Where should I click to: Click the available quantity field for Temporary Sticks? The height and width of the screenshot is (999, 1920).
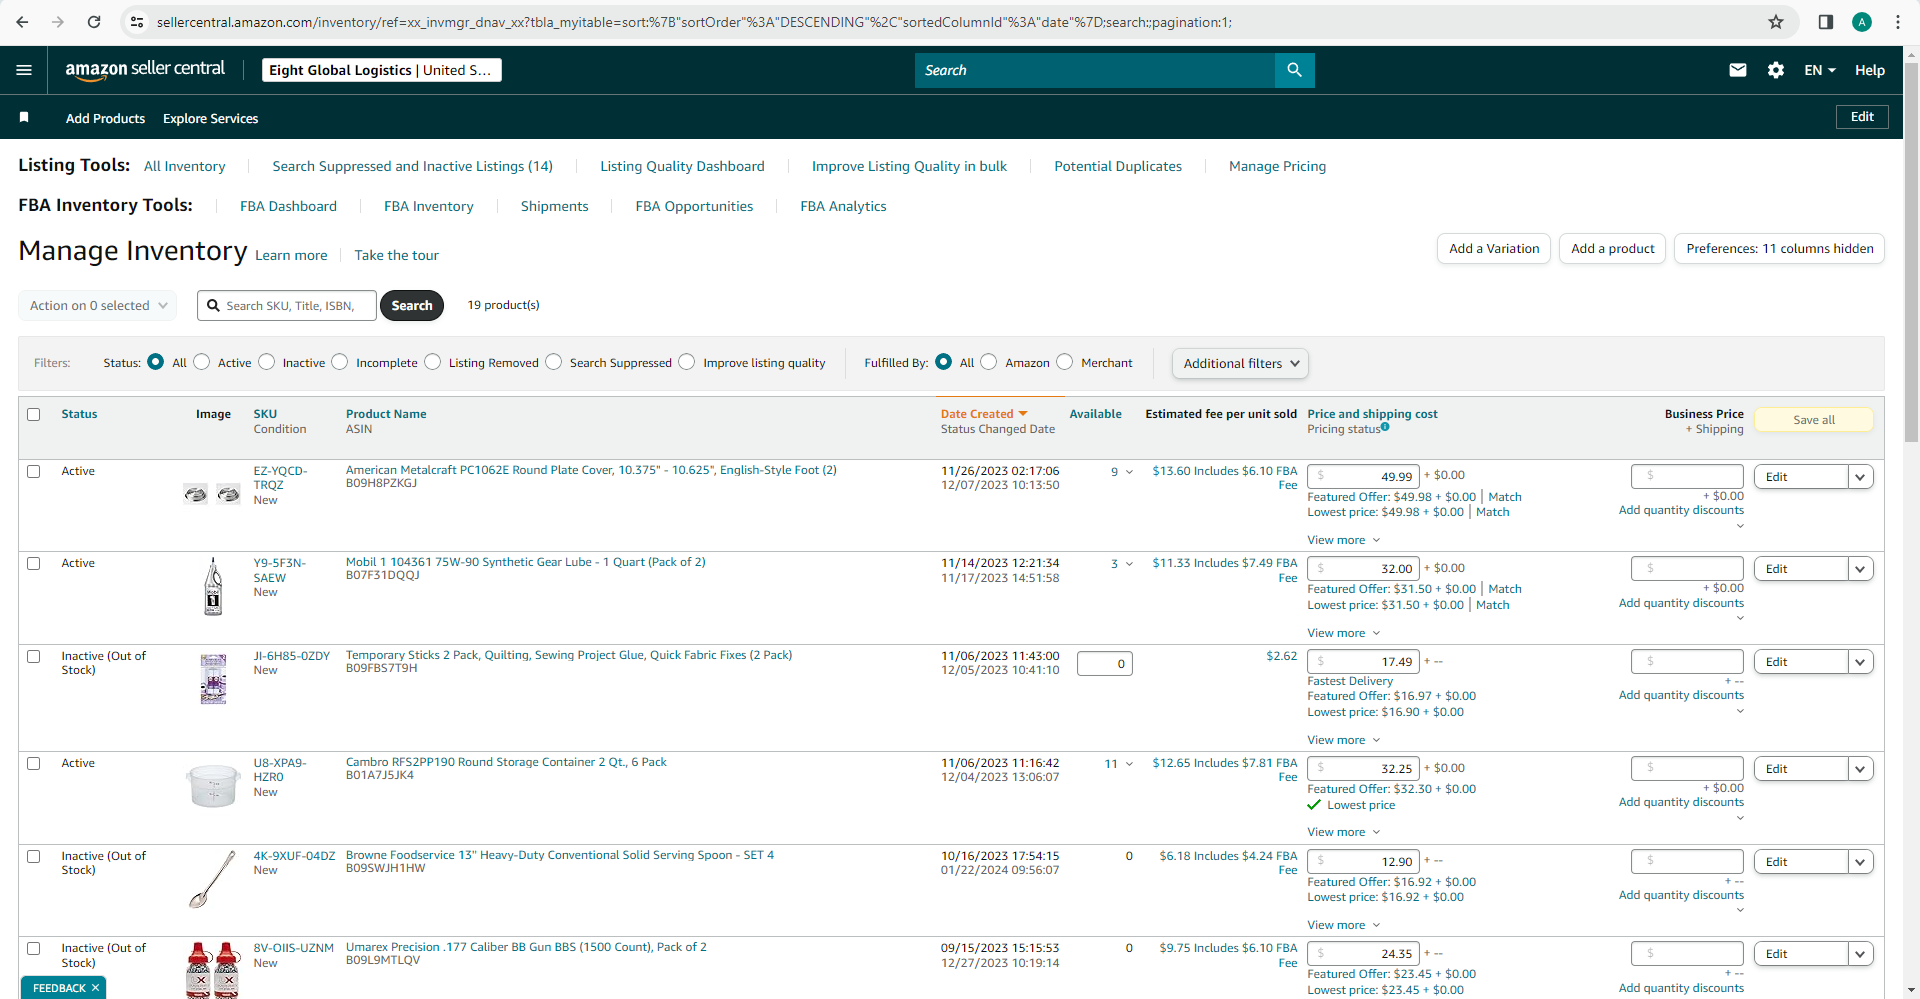point(1104,663)
